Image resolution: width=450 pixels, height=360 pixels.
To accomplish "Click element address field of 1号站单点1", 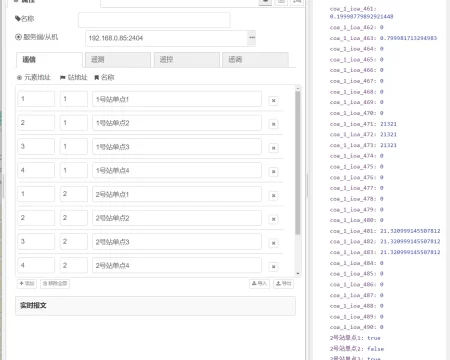I will pos(36,99).
